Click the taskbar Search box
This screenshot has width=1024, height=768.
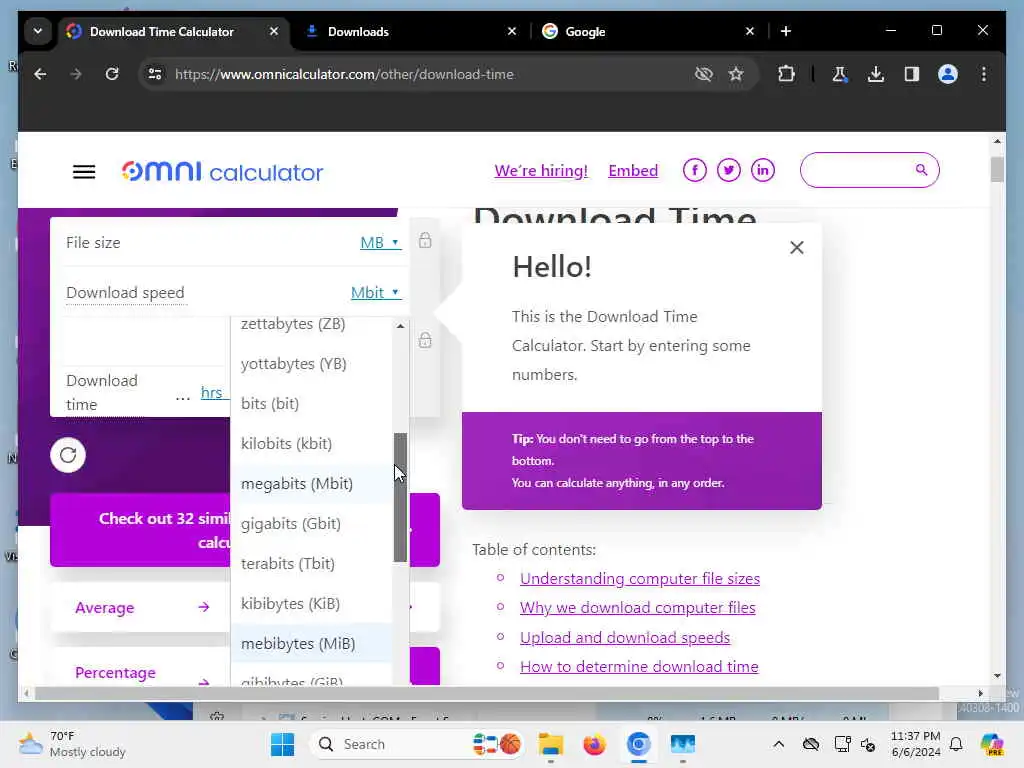coord(418,744)
